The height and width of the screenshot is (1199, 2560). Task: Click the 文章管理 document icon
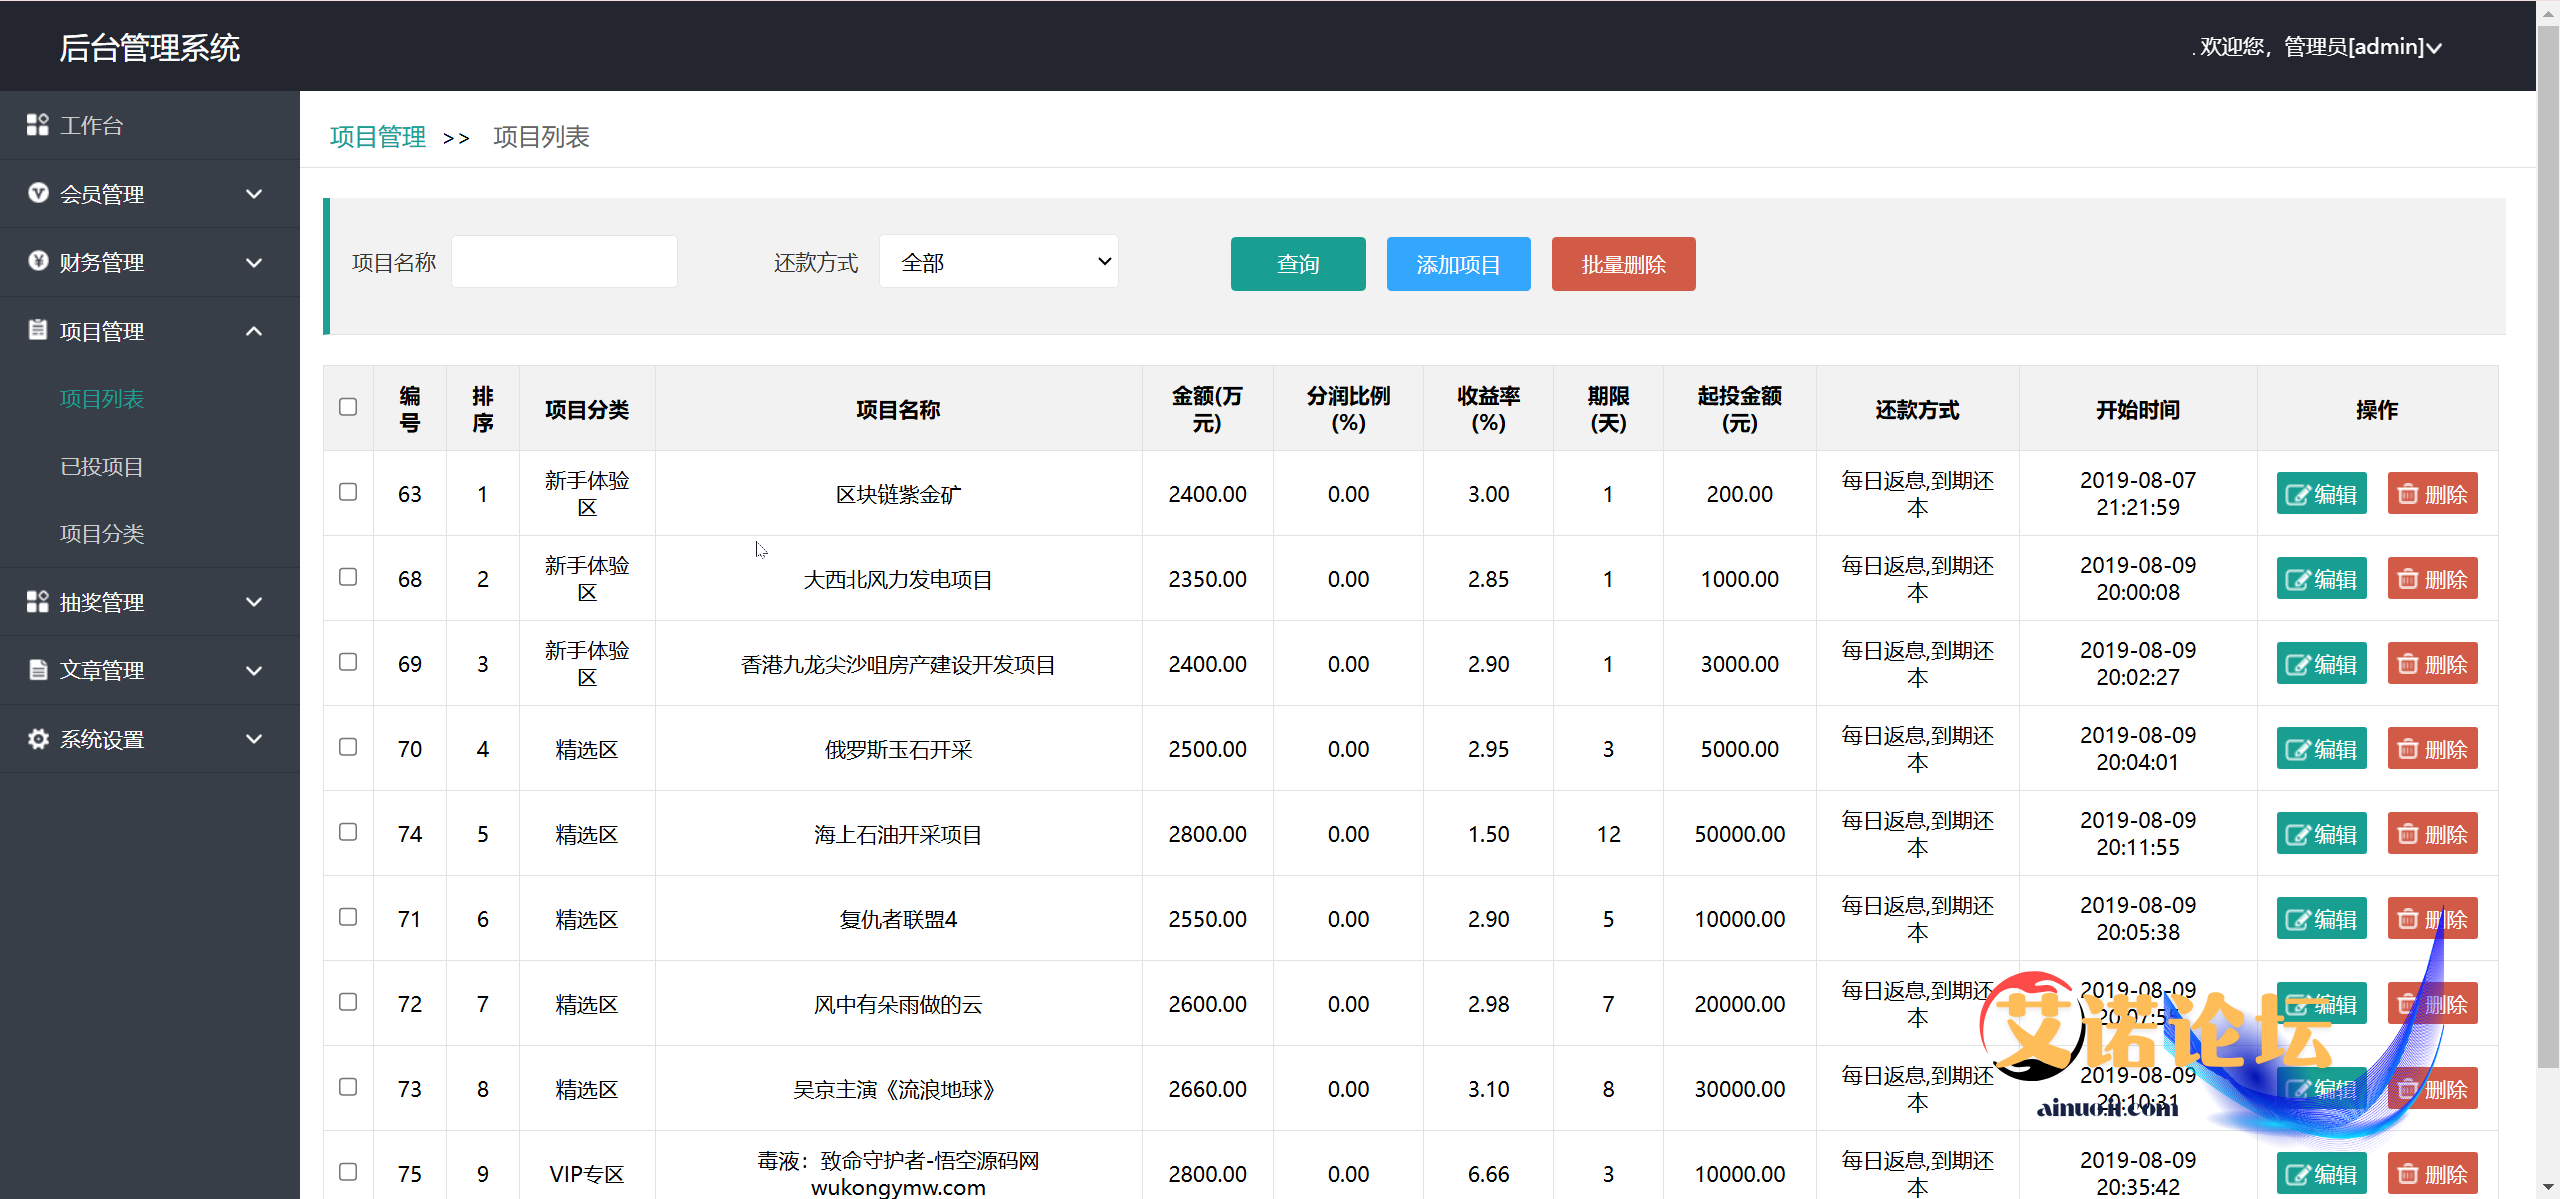coord(38,669)
